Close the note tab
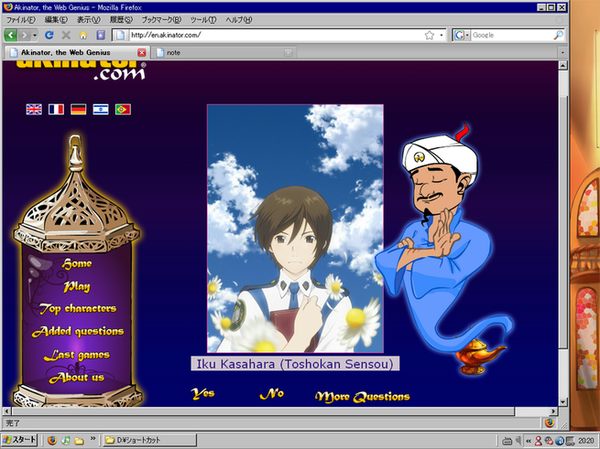The height and width of the screenshot is (449, 600). pyautogui.click(x=289, y=52)
